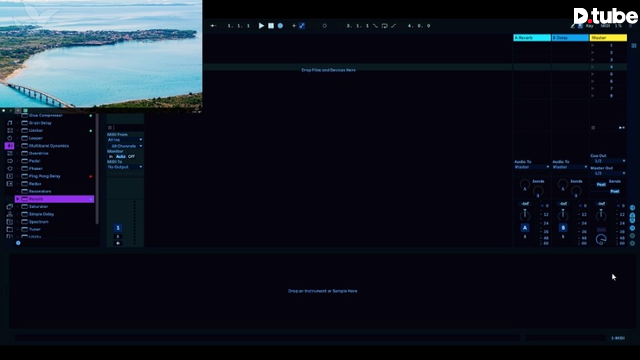
Task: Open the User Library place icon
Action: tap(9, 214)
